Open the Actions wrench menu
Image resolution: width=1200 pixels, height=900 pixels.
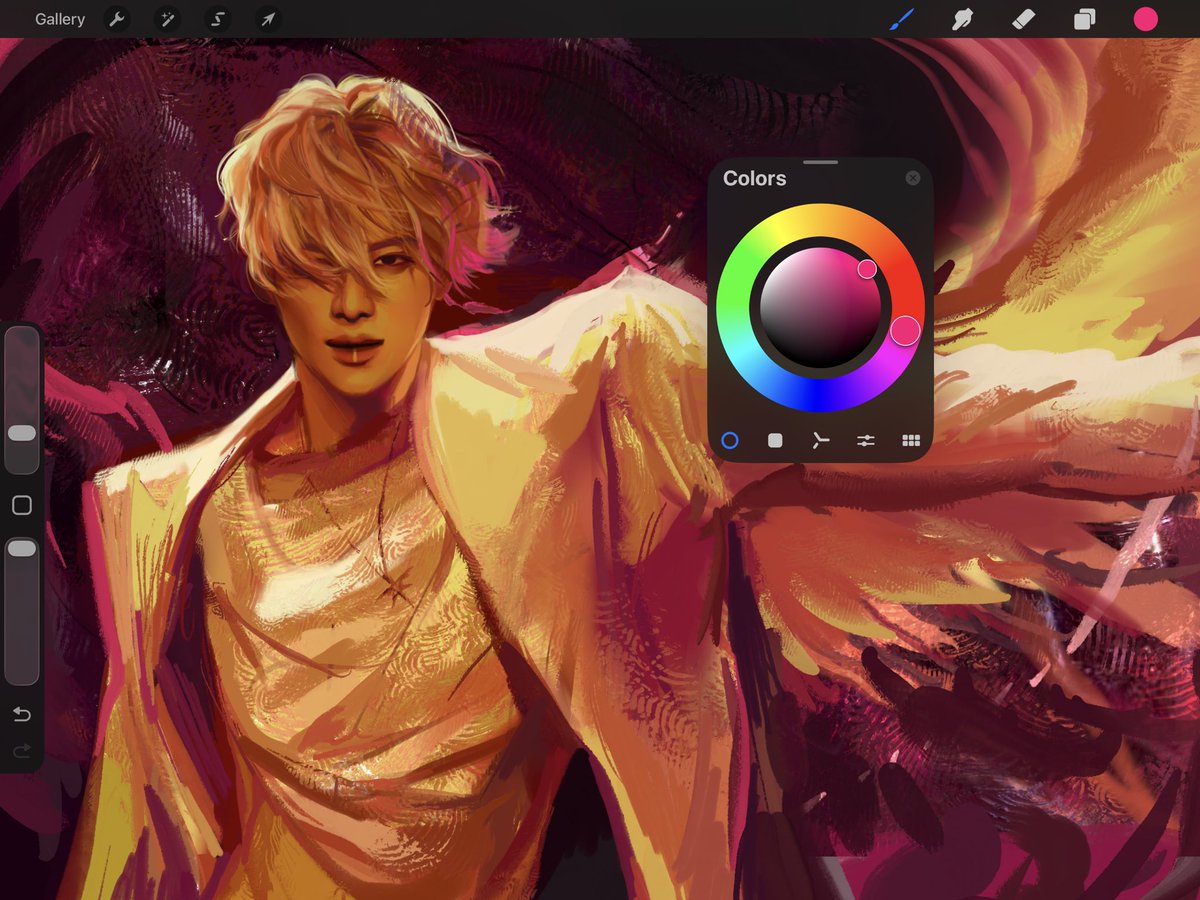click(117, 19)
